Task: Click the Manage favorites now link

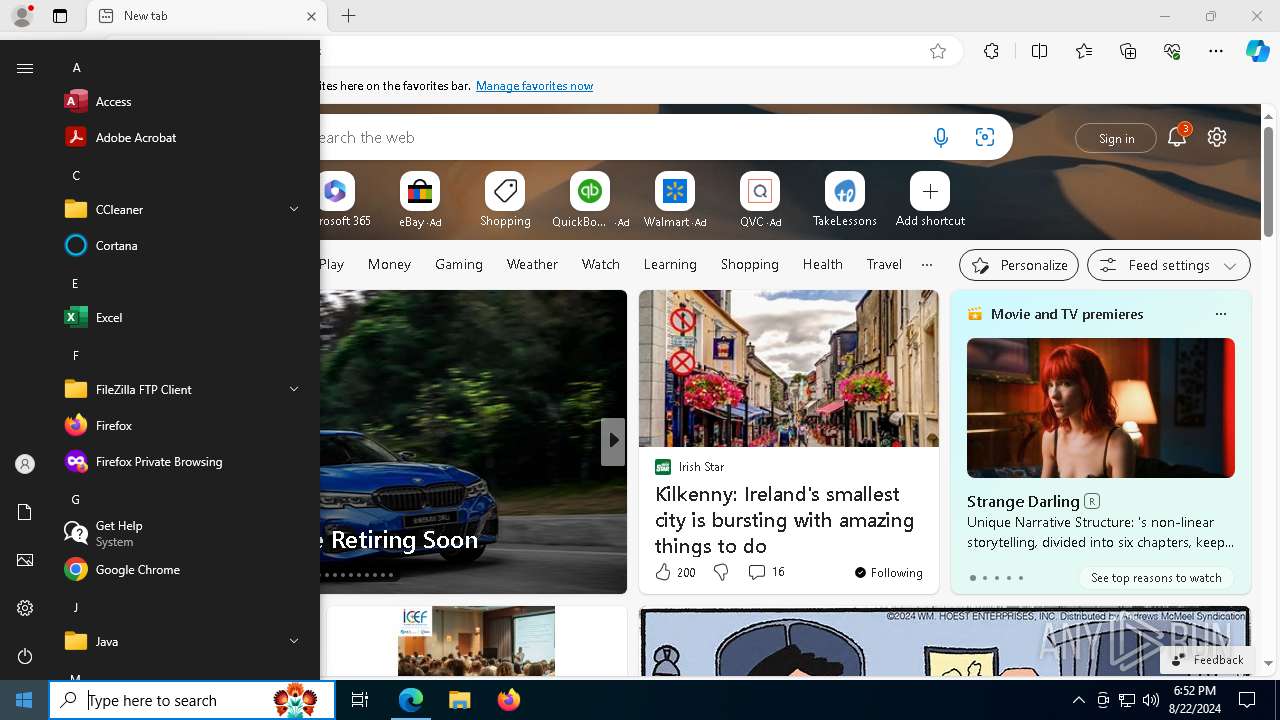Action: 534,86
